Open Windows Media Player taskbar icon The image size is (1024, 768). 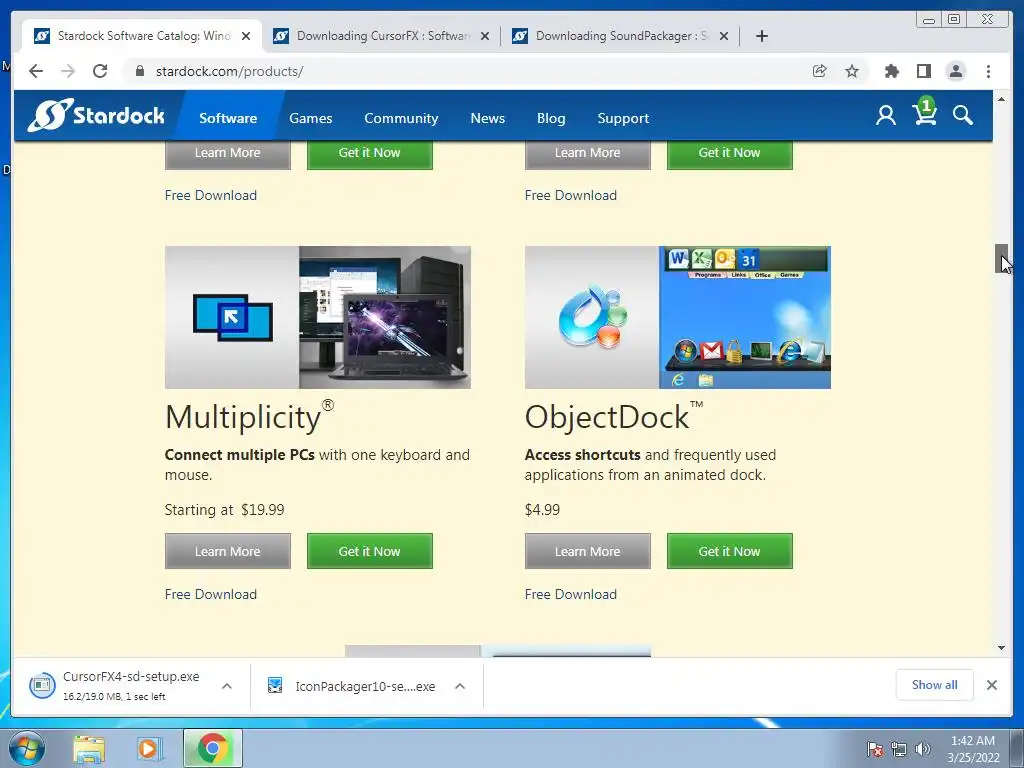pos(150,748)
